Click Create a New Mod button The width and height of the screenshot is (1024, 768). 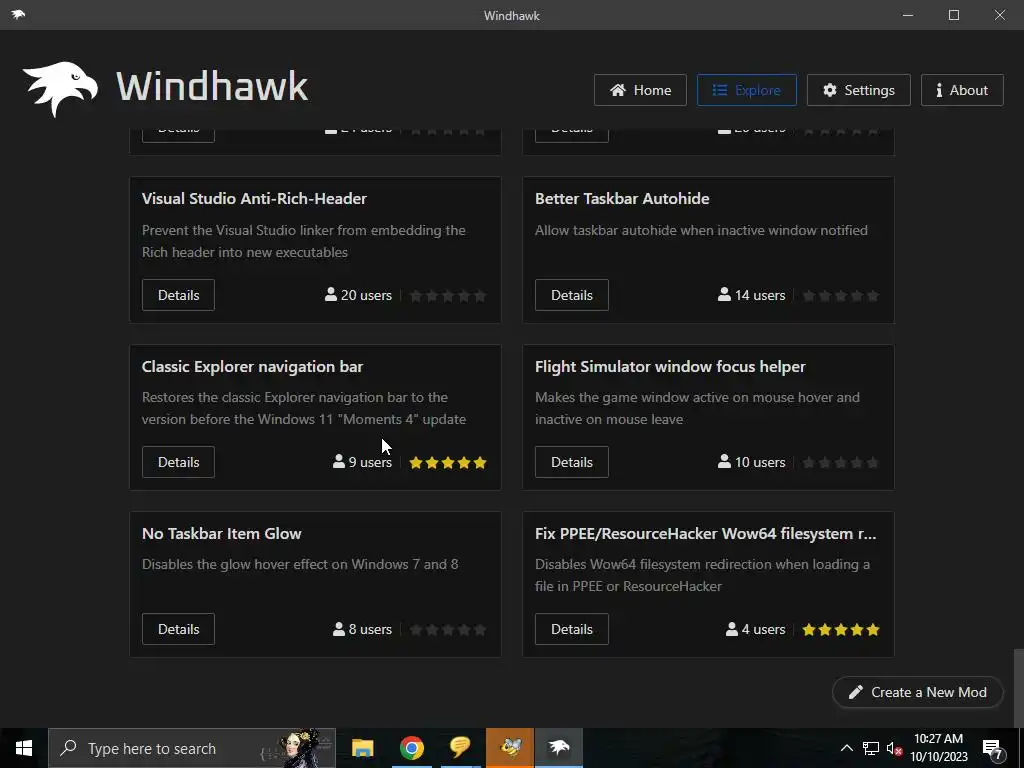coord(918,692)
